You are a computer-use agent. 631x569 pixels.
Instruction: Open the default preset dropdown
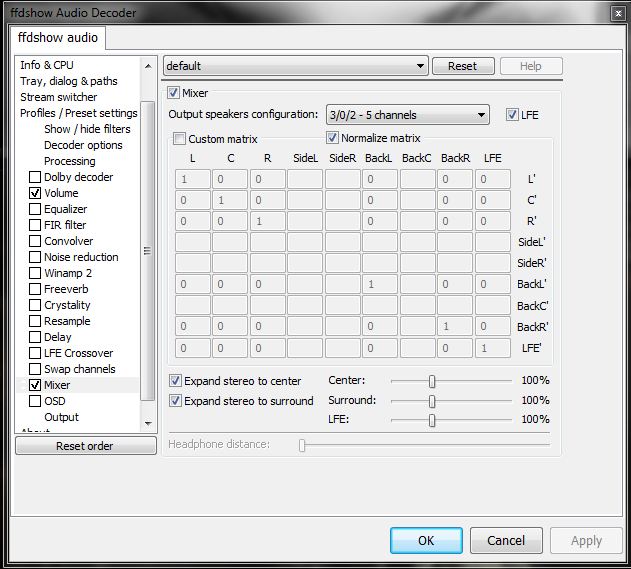click(x=295, y=66)
